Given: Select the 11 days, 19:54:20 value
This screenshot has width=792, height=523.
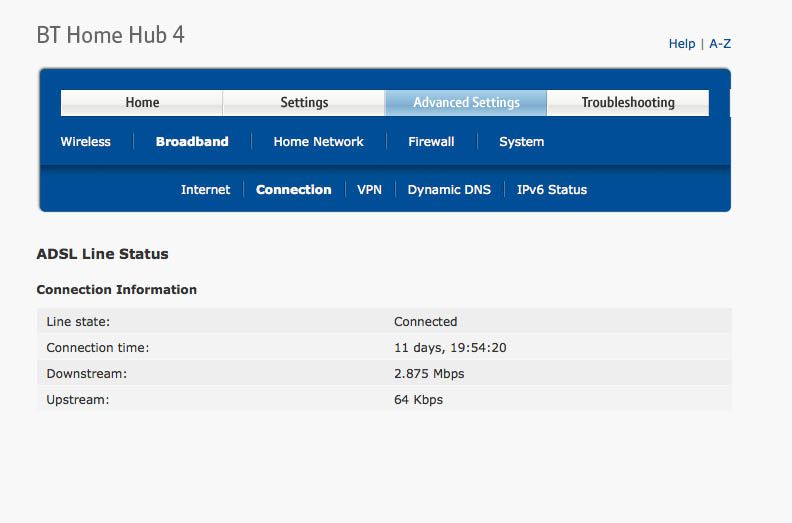Looking at the screenshot, I should (x=450, y=348).
